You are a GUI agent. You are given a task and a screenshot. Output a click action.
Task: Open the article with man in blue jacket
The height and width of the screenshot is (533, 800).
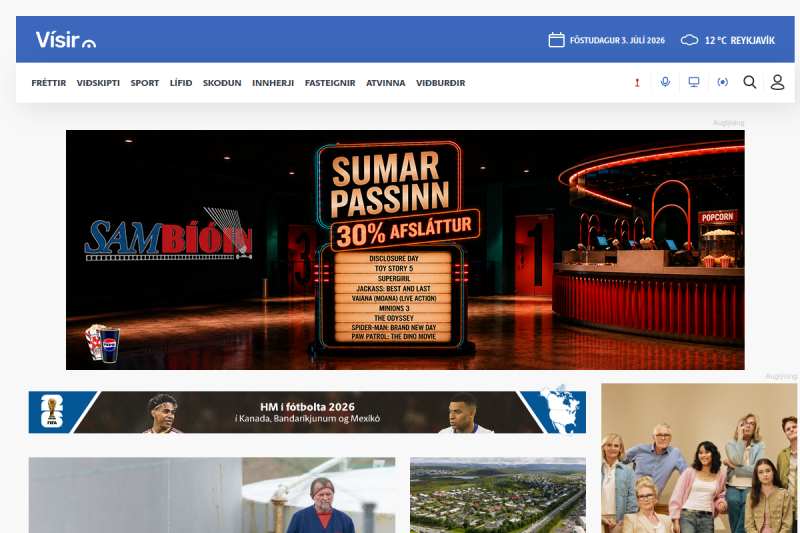coord(212,495)
